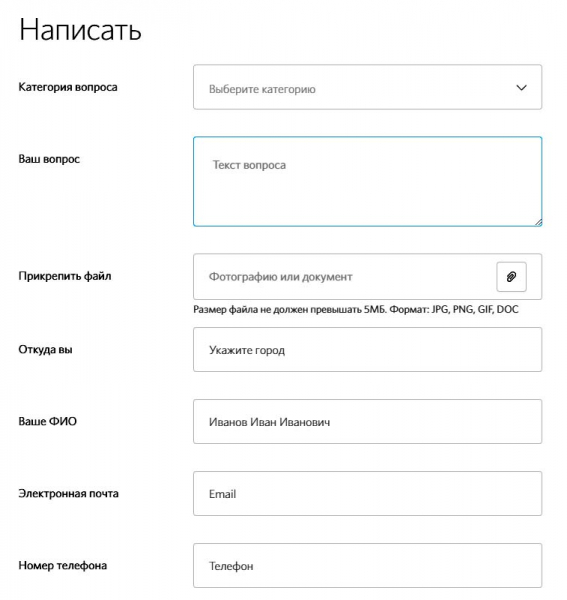This screenshot has width=567, height=600.
Task: Click the 'Написать' page heading
Action: pos(80,29)
